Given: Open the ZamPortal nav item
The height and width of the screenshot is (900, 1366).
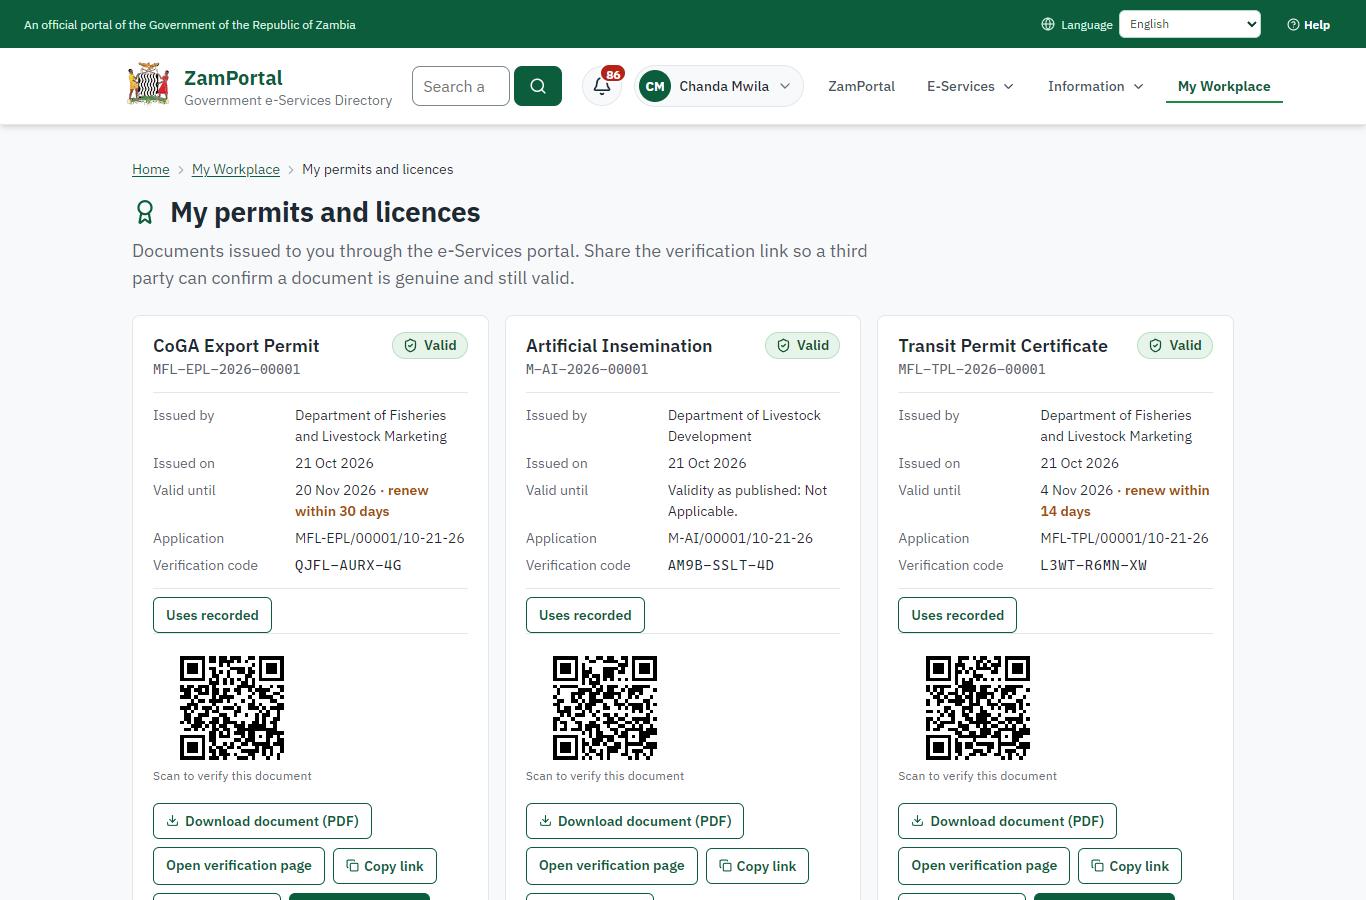Looking at the screenshot, I should 862,86.
